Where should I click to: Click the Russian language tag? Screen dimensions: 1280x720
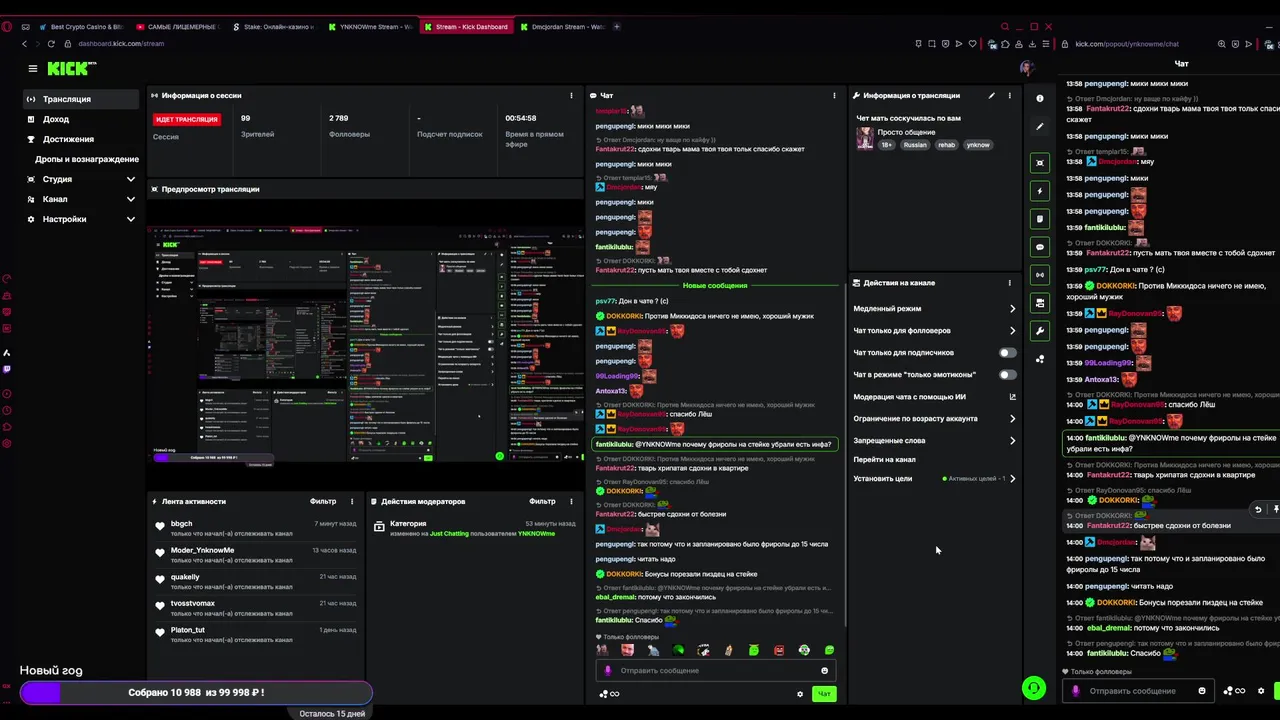click(x=914, y=145)
